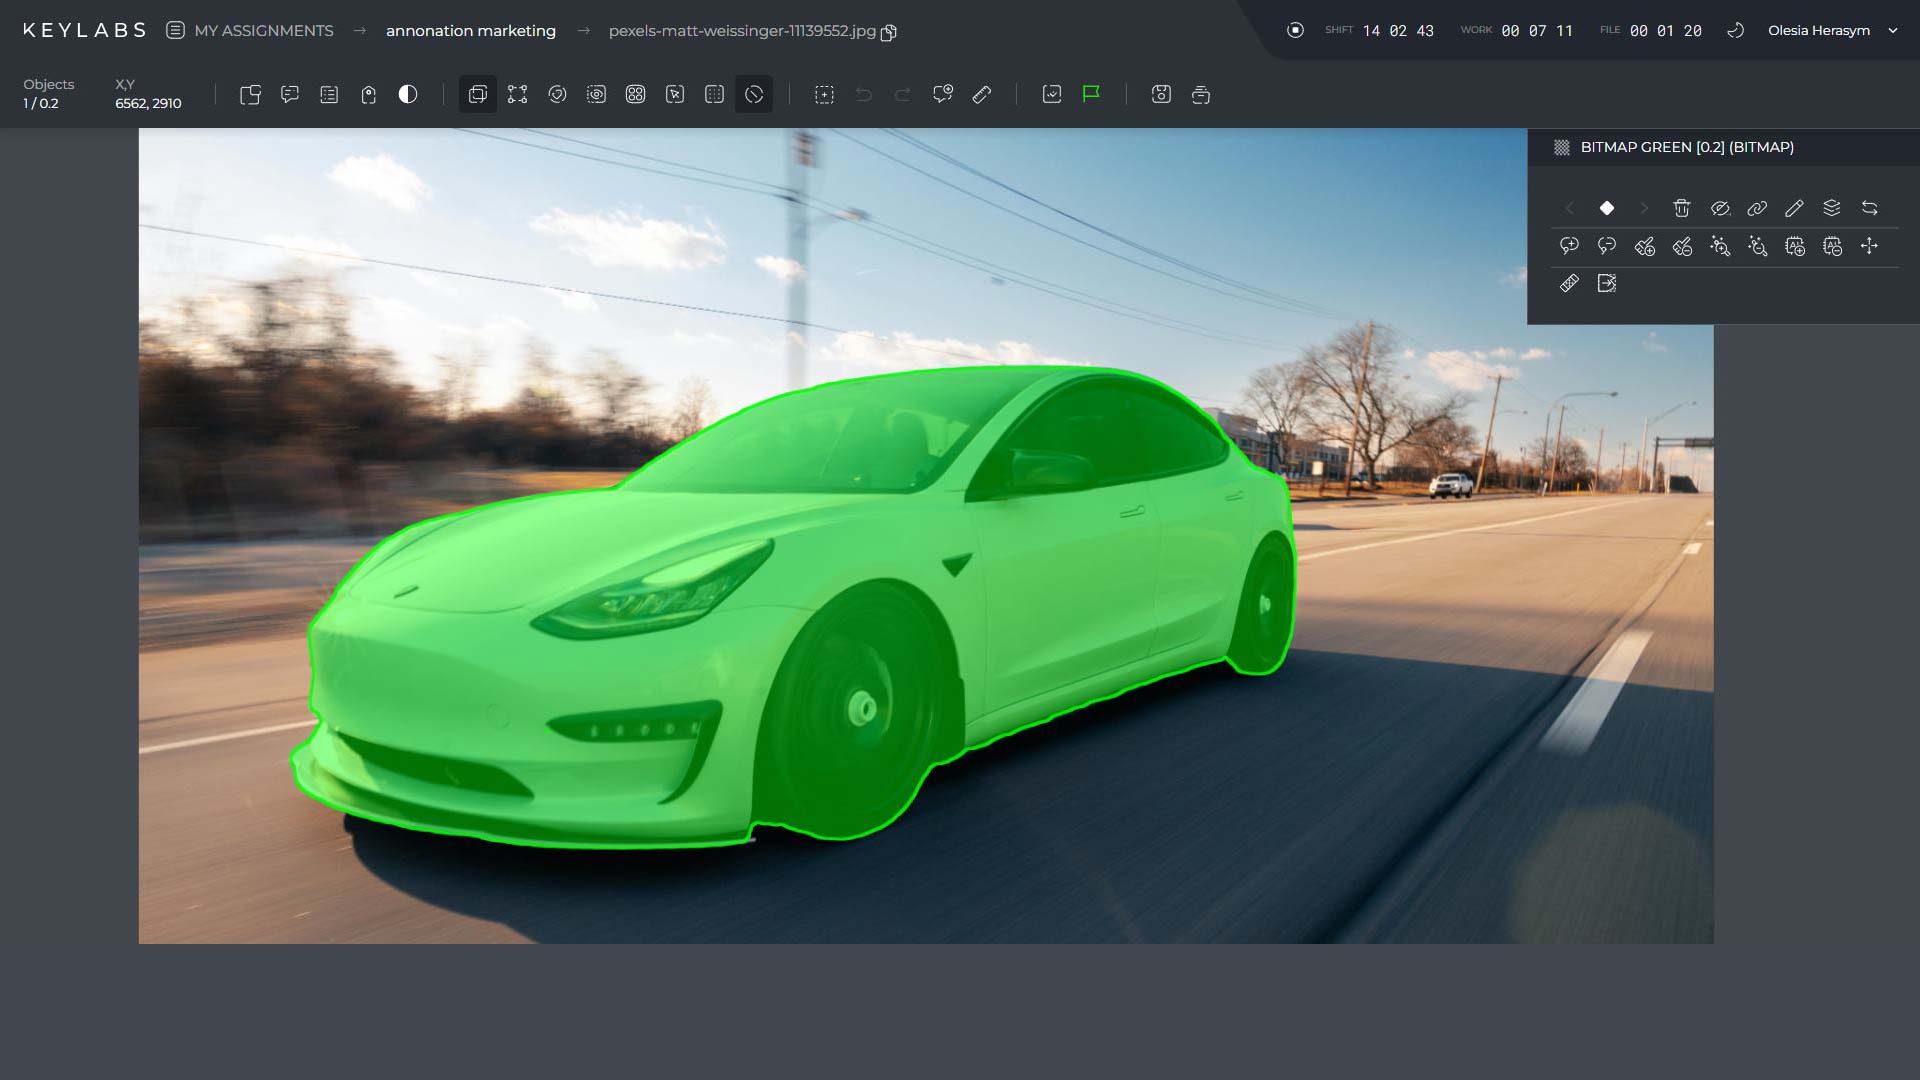Open the annonation marketing project breadcrumb

tap(470, 30)
